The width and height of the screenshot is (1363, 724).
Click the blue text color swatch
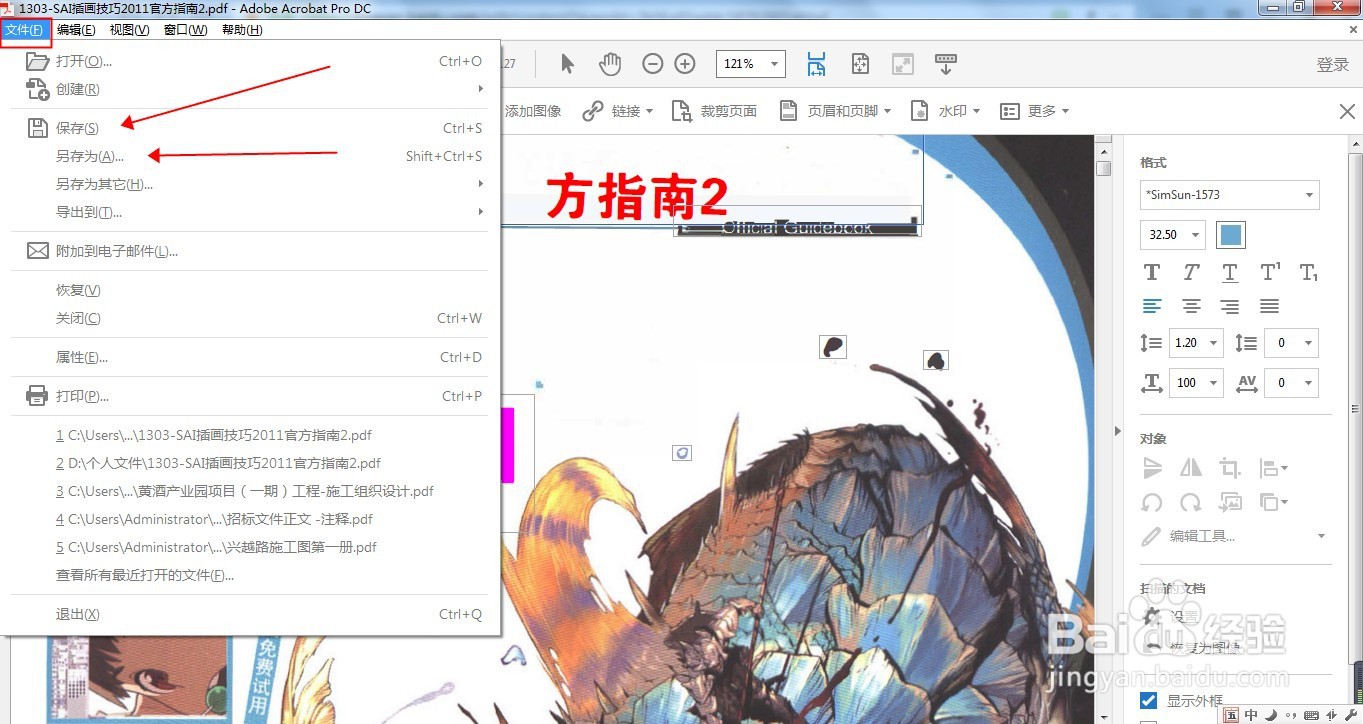click(1230, 234)
